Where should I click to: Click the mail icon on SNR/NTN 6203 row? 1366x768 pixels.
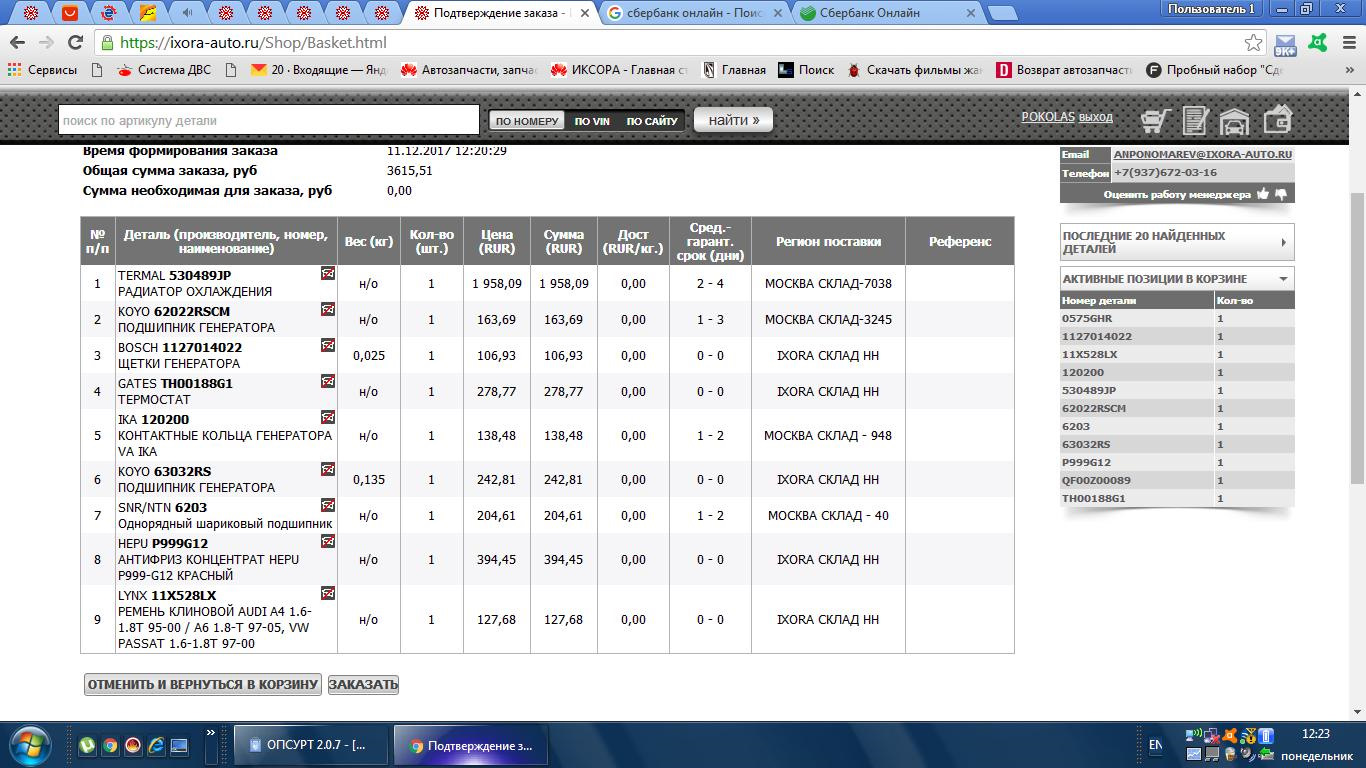pos(327,505)
